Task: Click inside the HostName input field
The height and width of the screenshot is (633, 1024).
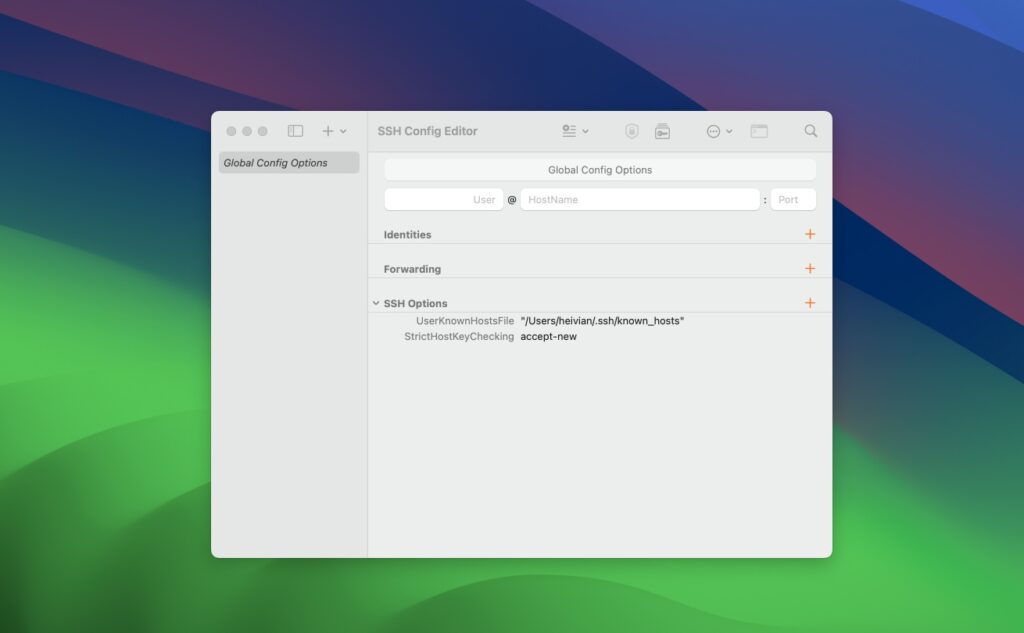Action: (x=639, y=199)
